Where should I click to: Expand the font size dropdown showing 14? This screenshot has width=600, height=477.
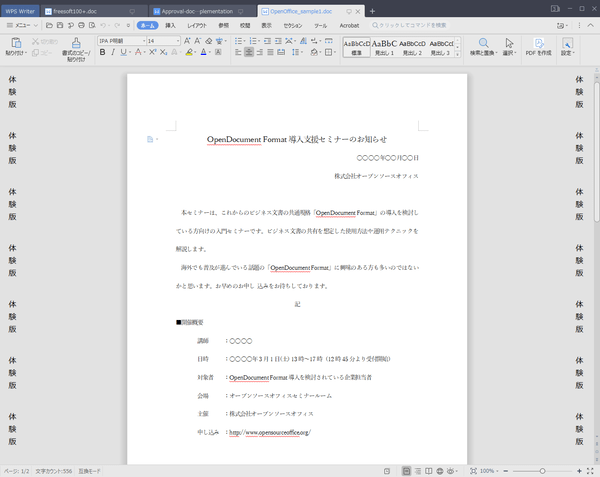[163, 40]
